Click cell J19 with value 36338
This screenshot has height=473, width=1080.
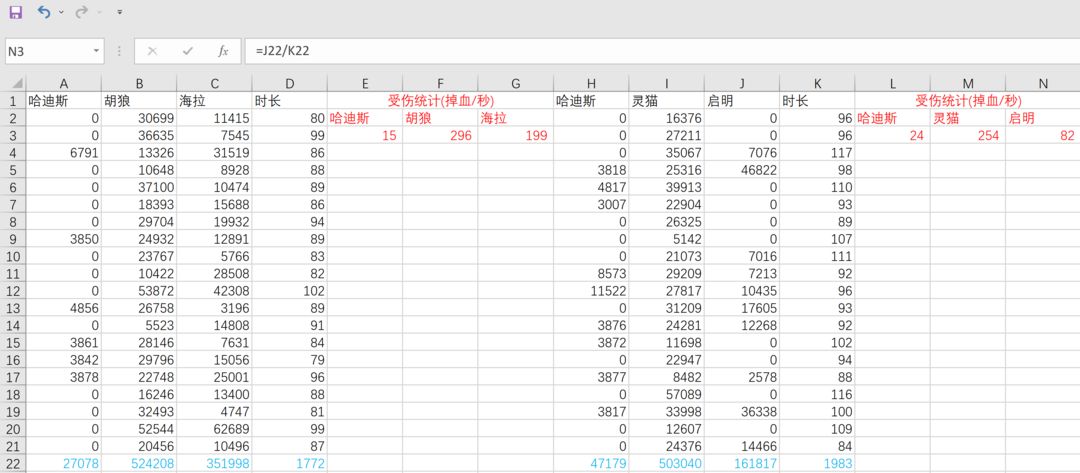[742, 411]
